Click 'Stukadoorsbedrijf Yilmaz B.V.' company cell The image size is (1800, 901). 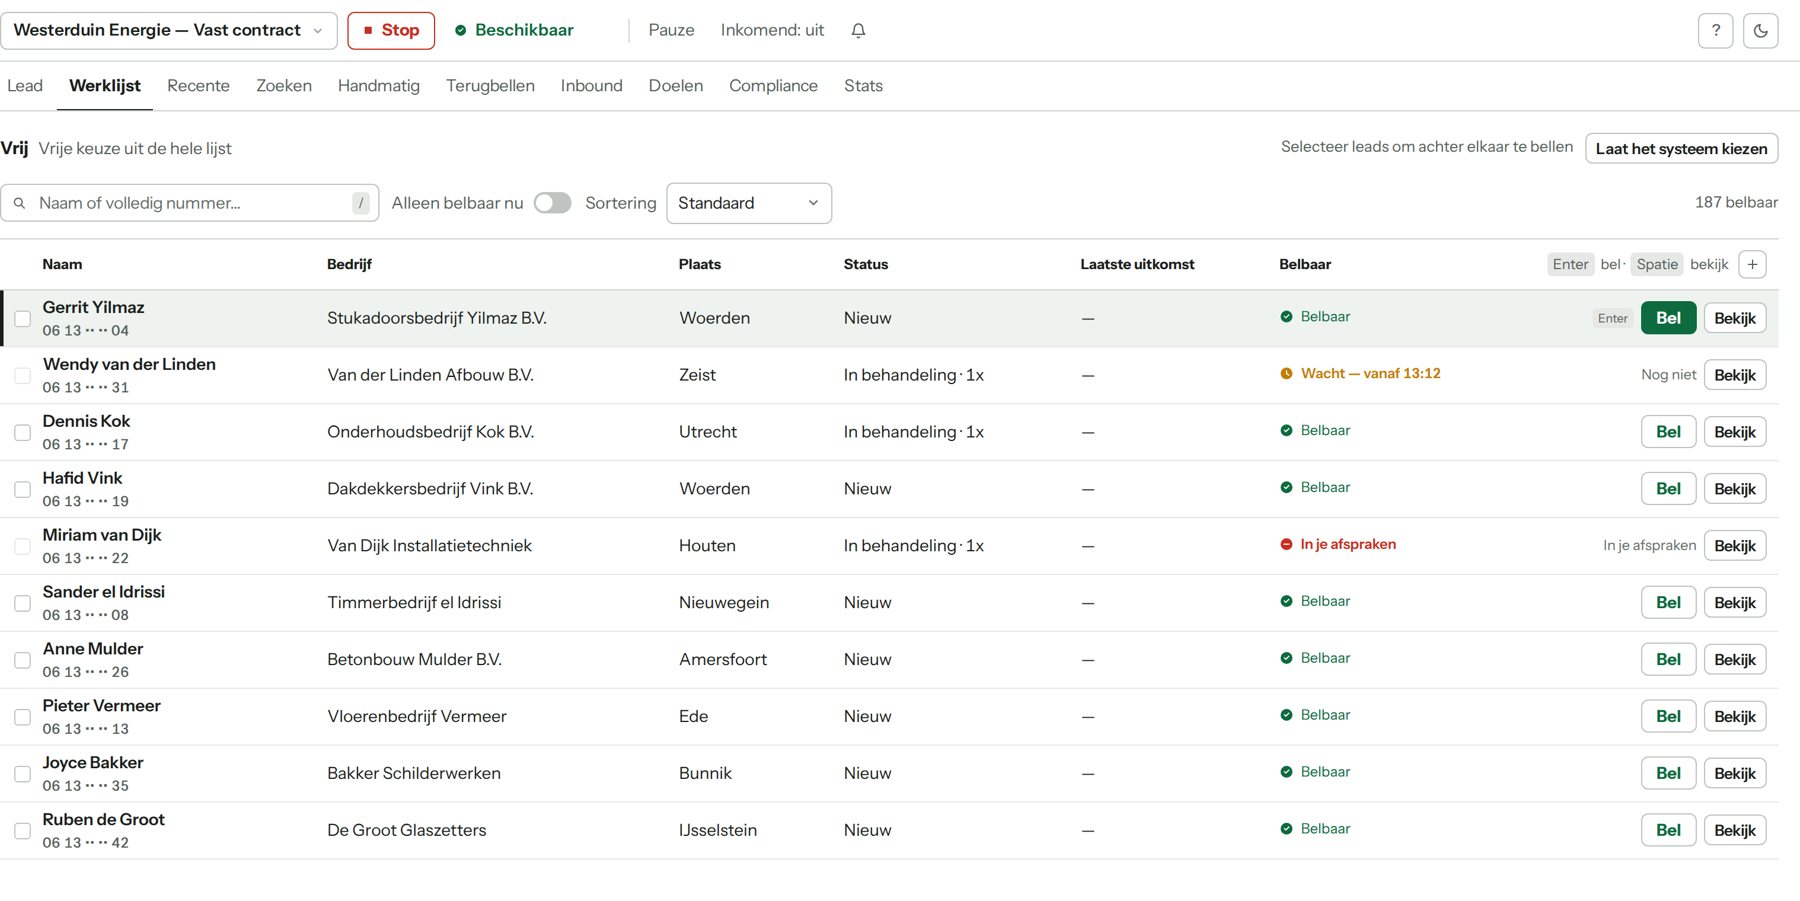(437, 318)
